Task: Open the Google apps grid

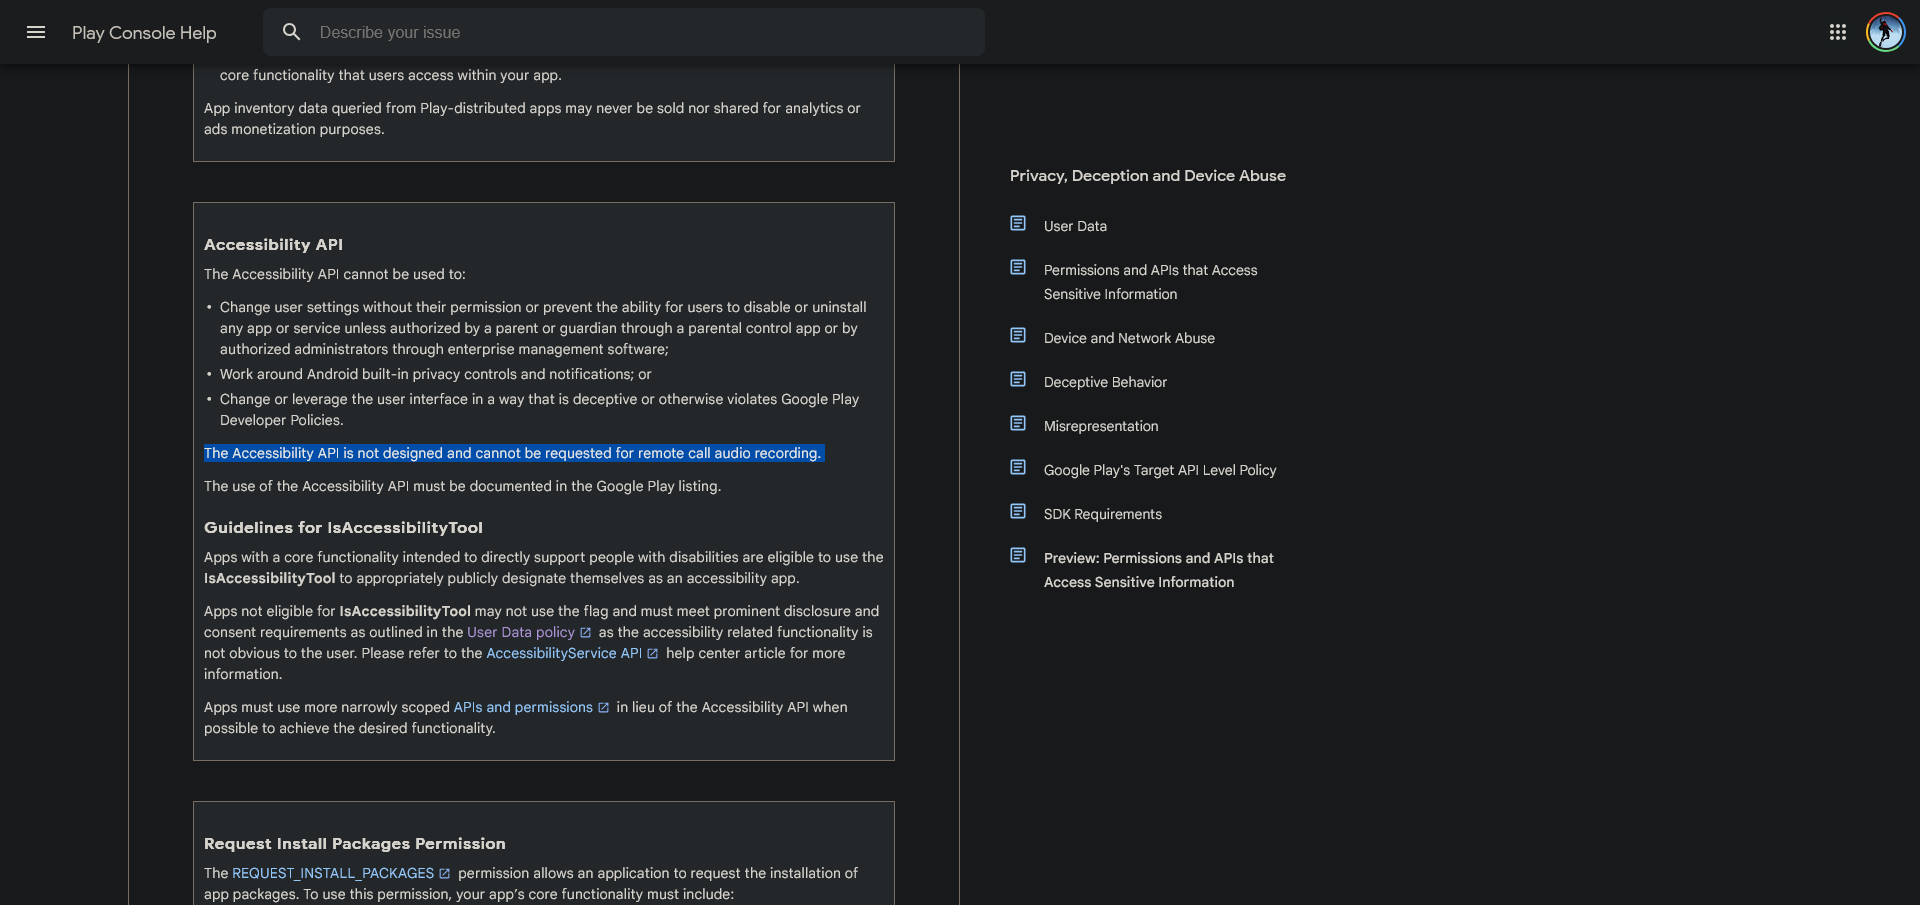Action: (x=1837, y=32)
